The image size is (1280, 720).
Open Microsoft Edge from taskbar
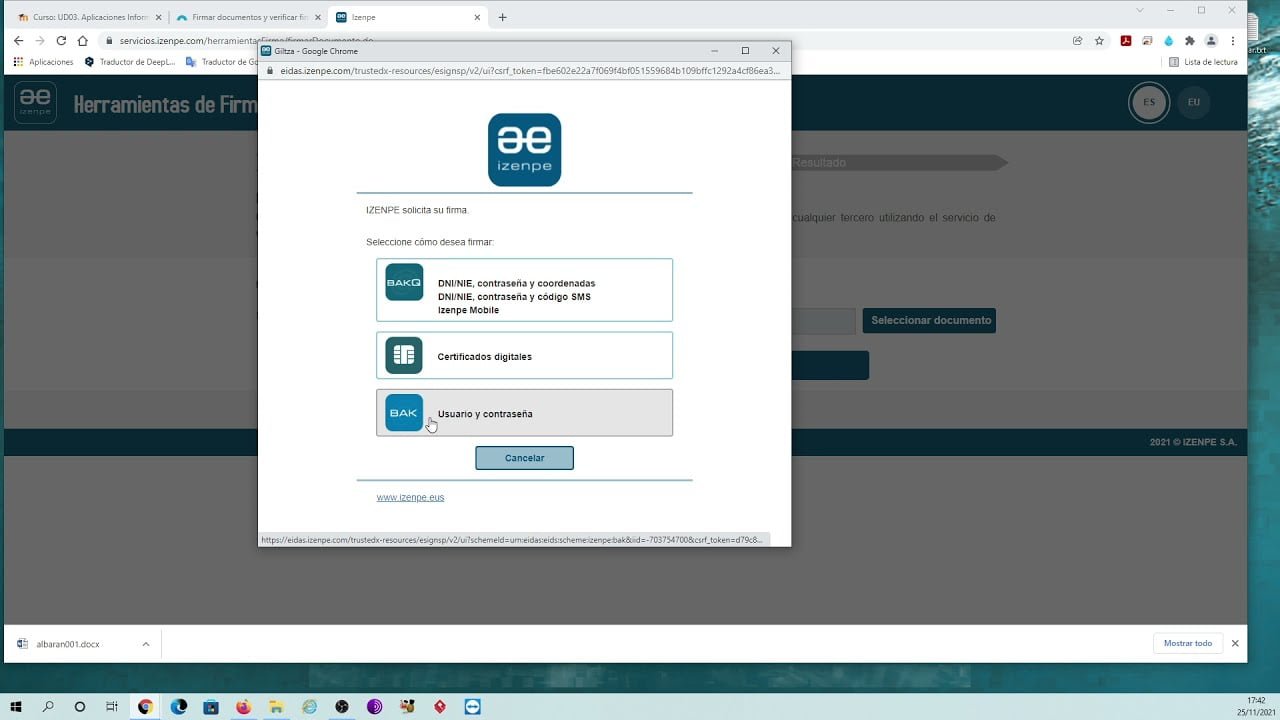(179, 706)
